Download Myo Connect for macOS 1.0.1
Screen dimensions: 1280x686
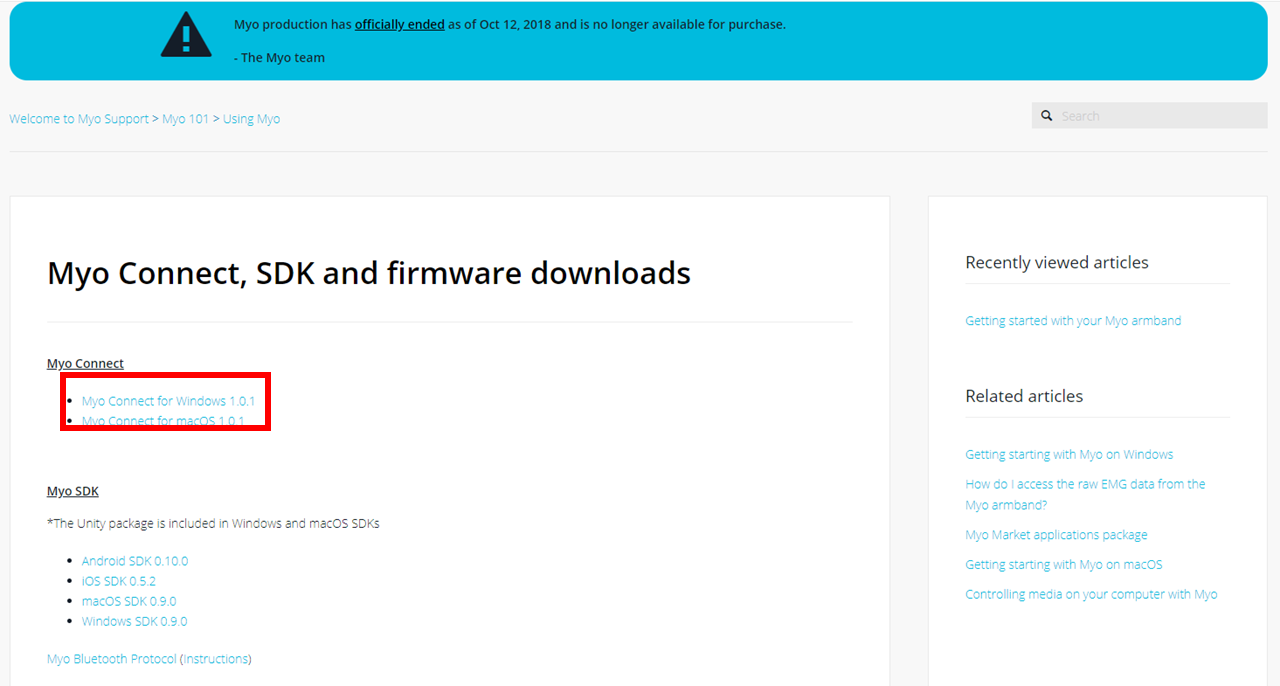click(x=163, y=421)
